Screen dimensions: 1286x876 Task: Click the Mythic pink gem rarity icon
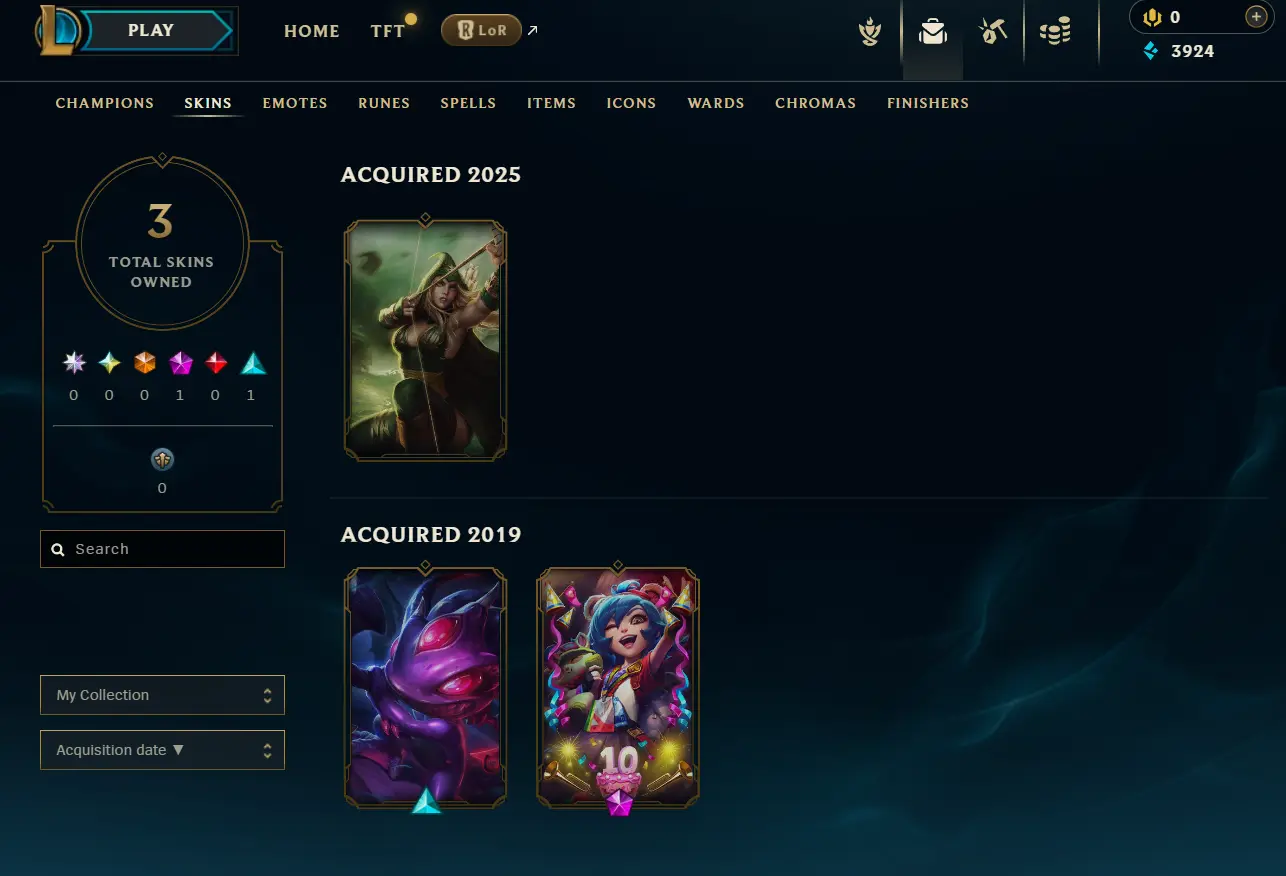pos(181,363)
